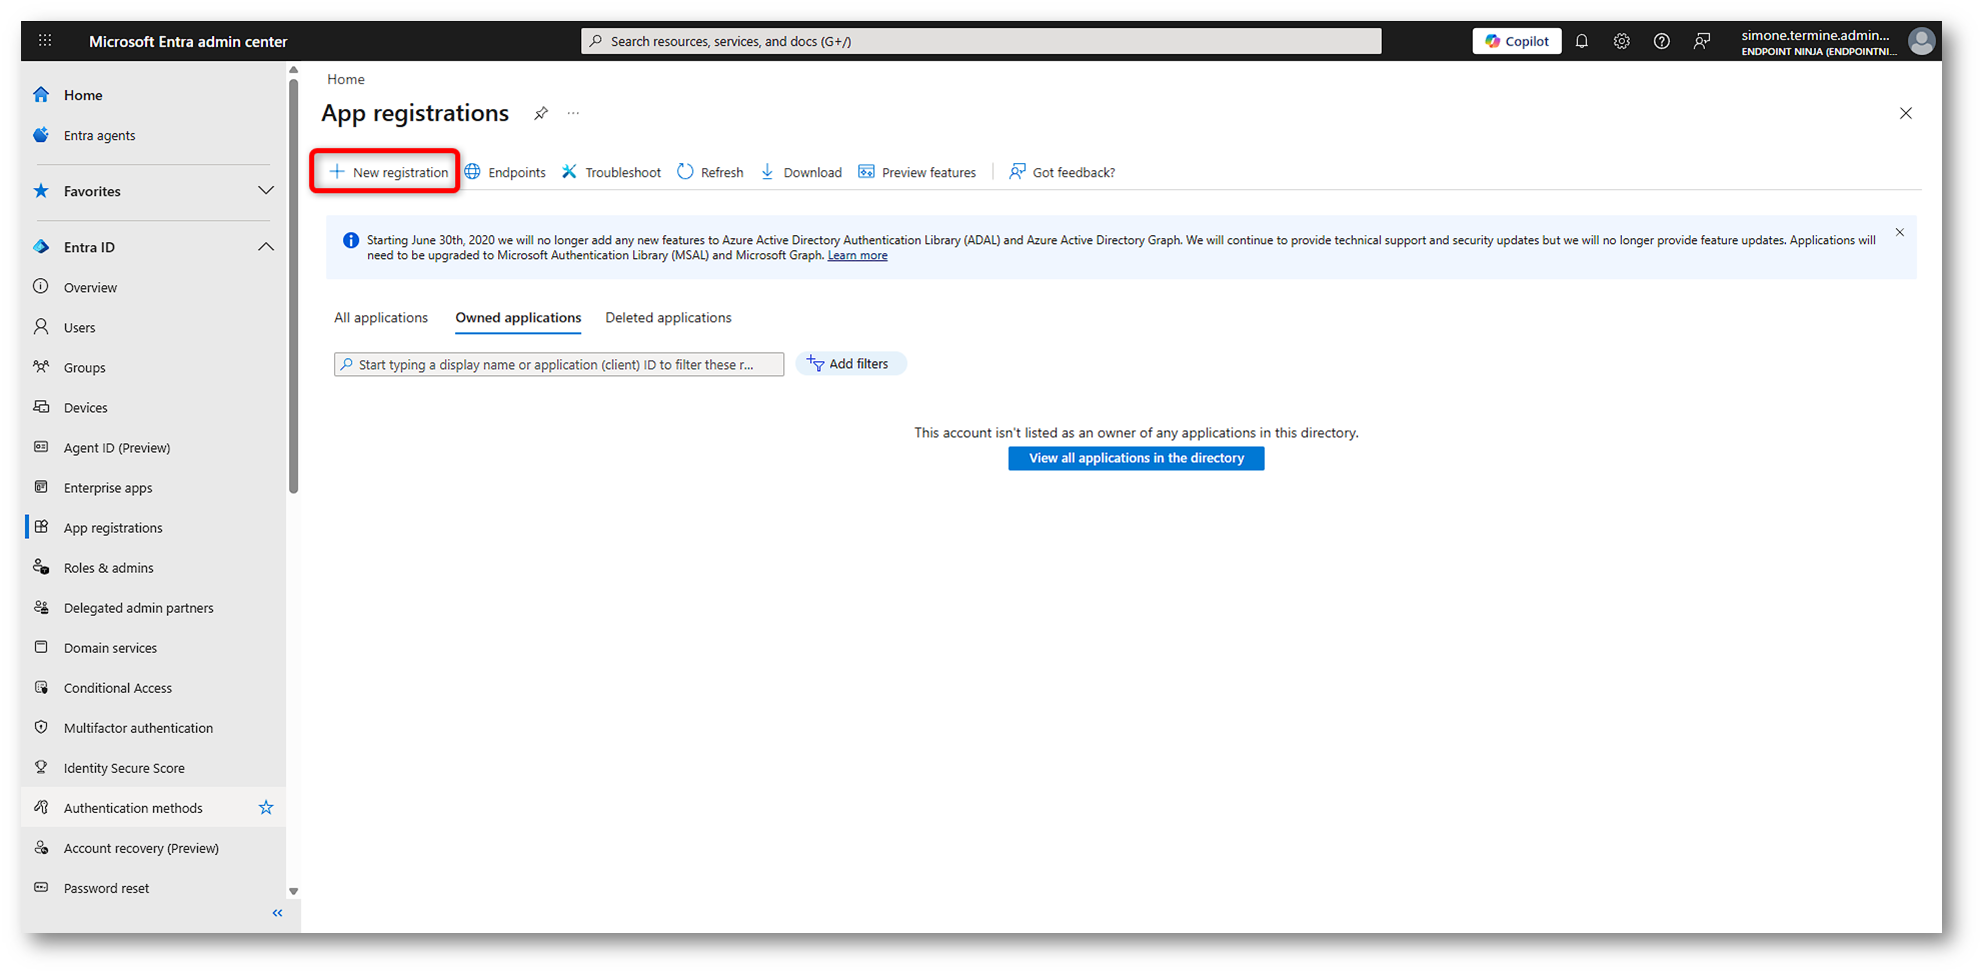Collapse the Entra ID section

click(266, 247)
